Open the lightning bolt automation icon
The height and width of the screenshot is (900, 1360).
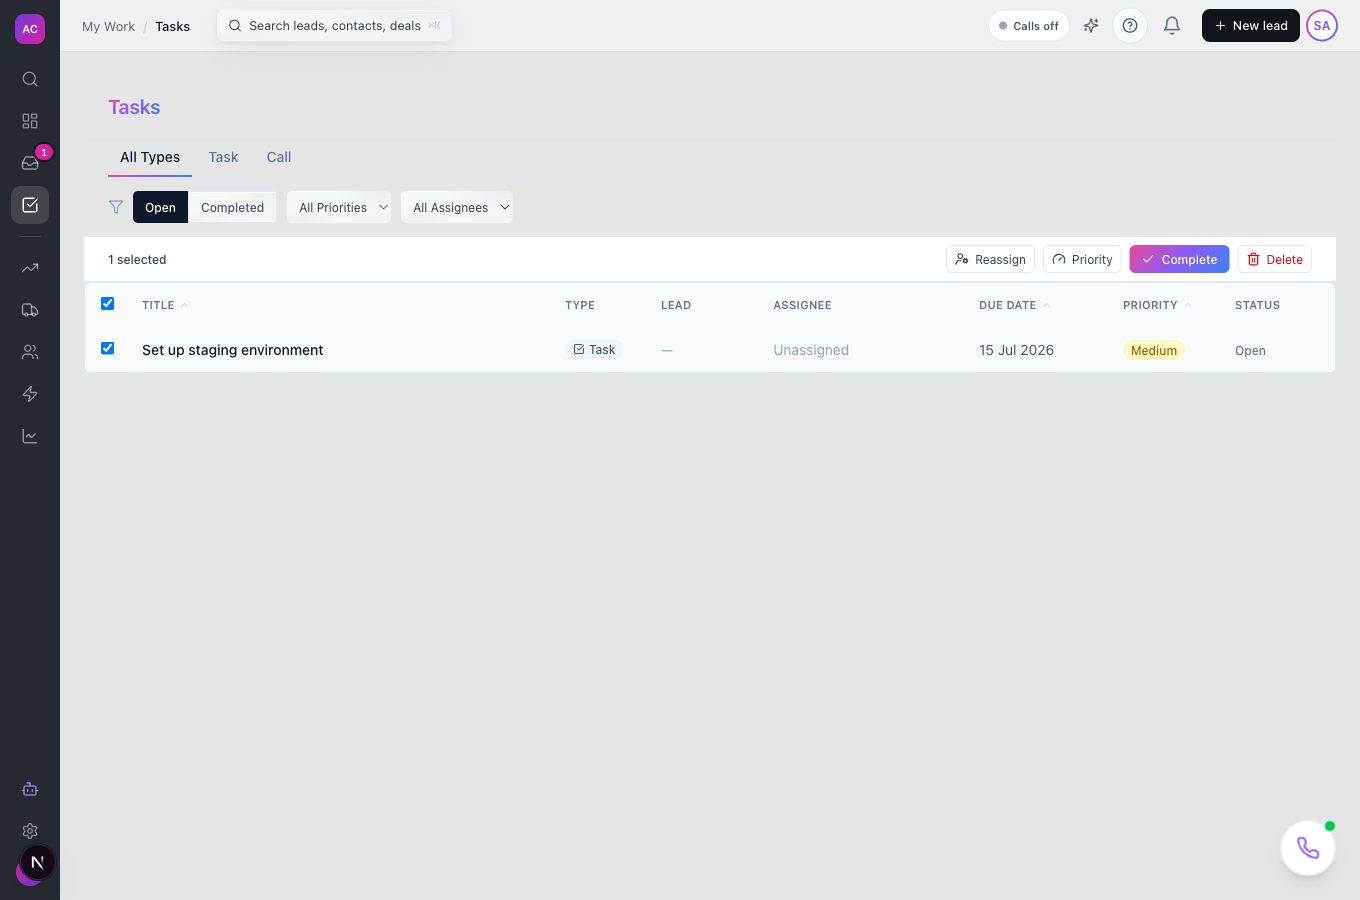[x=30, y=394]
